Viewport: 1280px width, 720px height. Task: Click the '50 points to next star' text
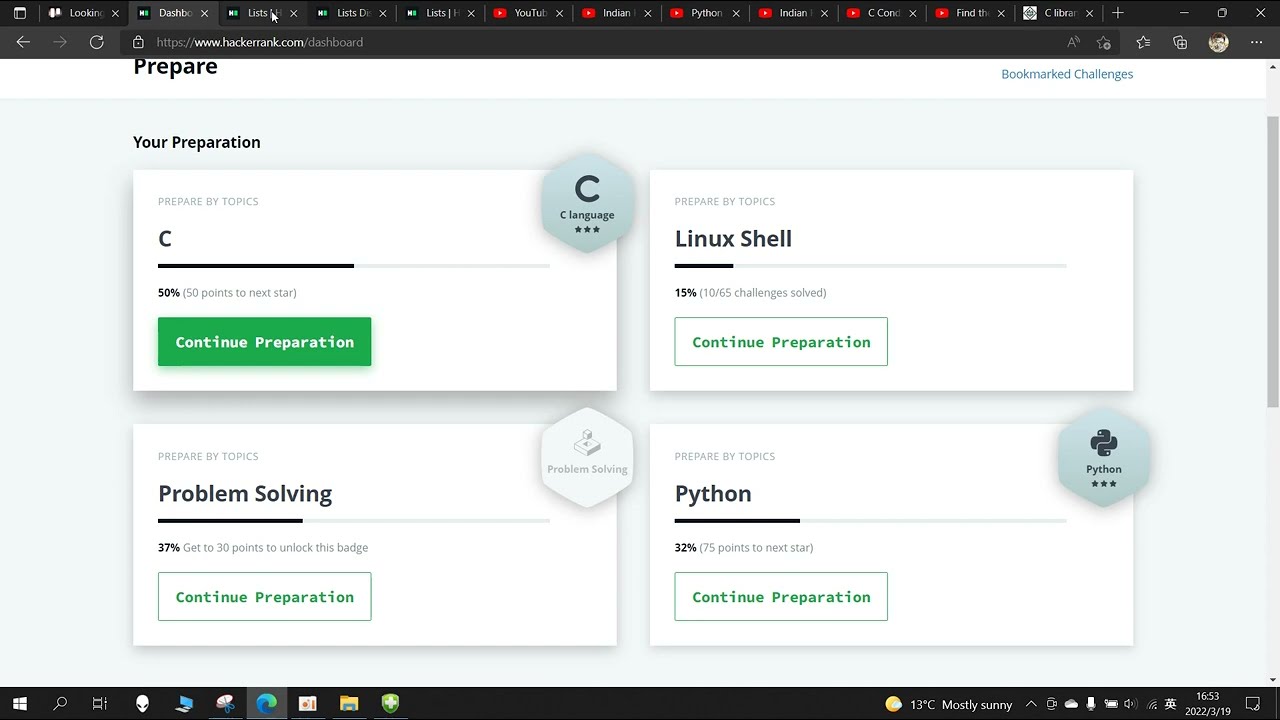click(x=240, y=293)
